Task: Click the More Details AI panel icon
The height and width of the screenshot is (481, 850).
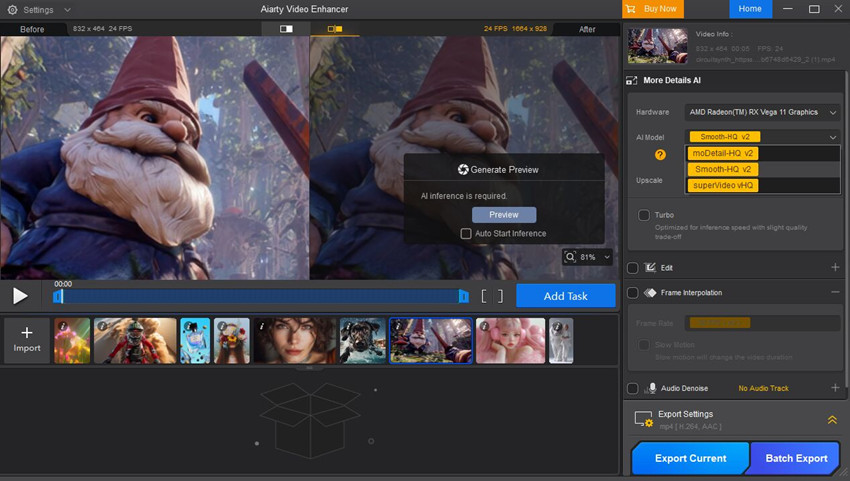Action: (x=632, y=80)
